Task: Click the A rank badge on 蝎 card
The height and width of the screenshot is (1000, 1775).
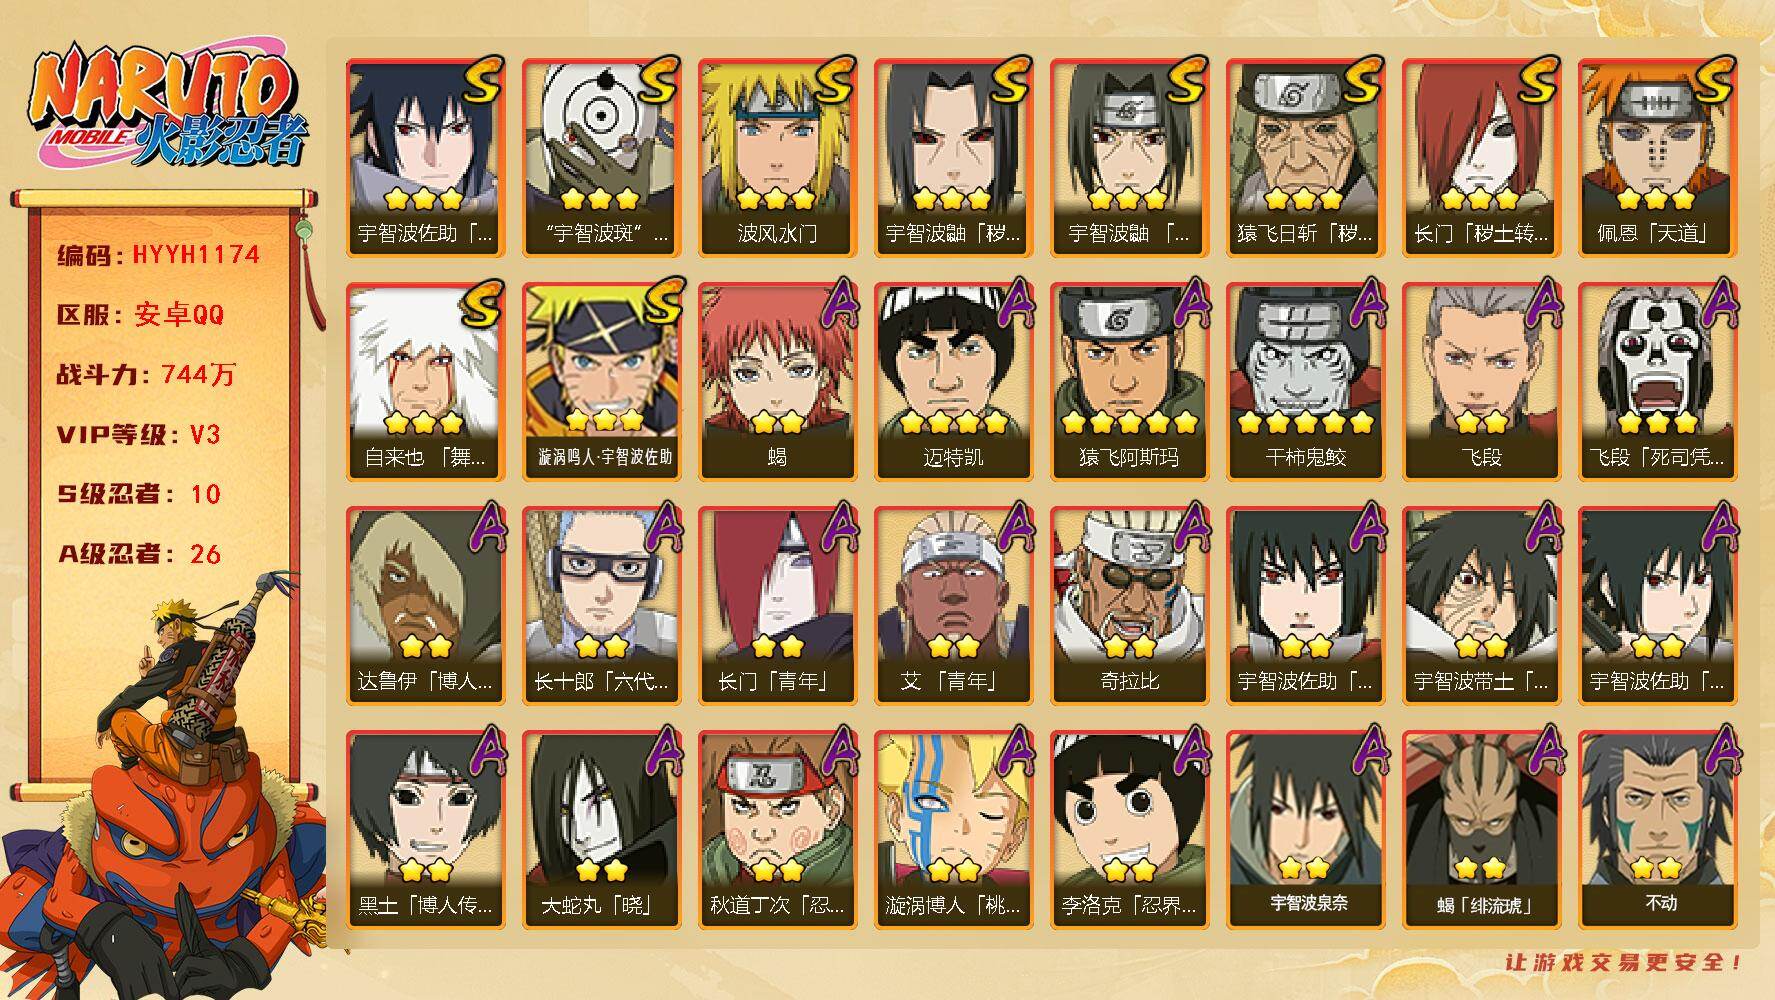Action: coord(840,303)
